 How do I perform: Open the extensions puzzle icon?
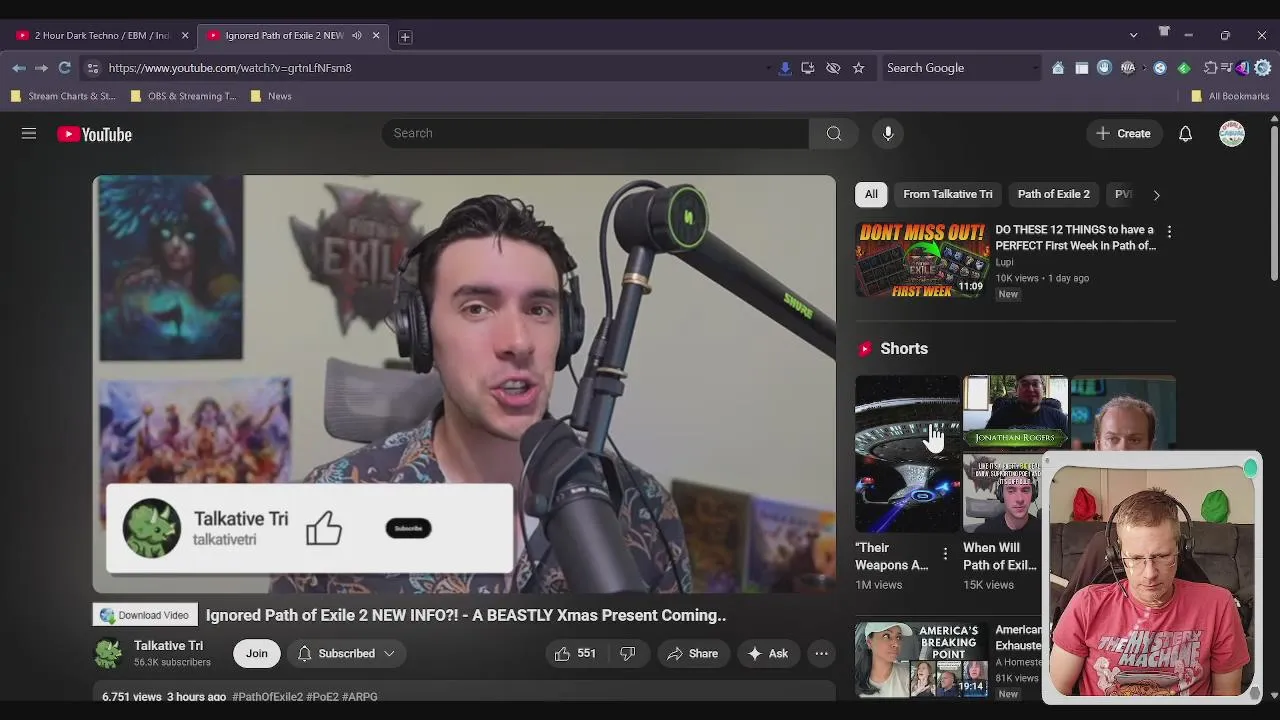[x=1210, y=68]
